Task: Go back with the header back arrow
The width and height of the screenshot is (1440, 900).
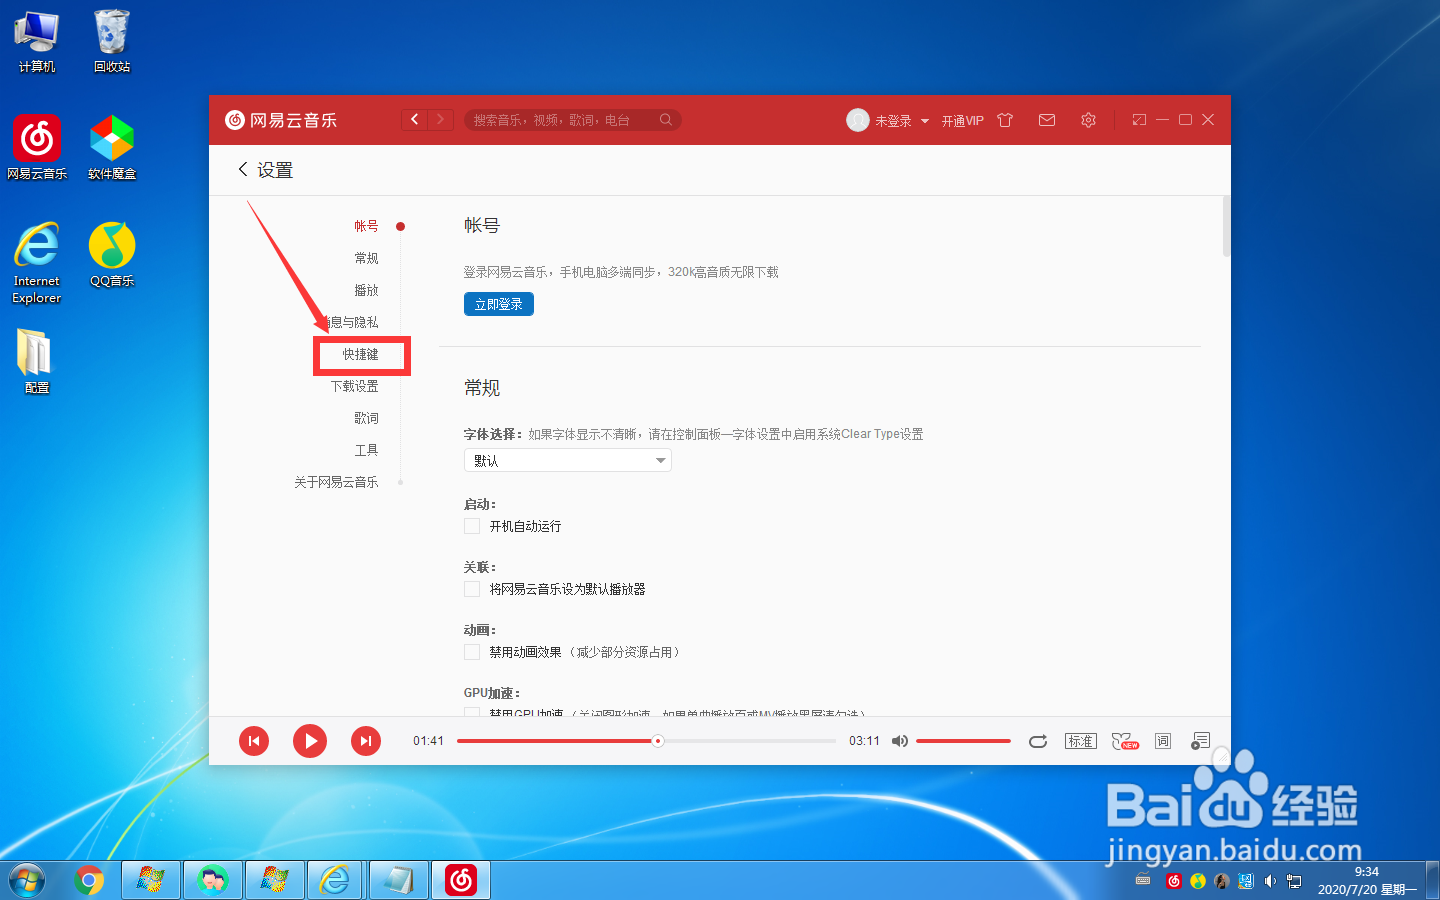Action: (415, 120)
